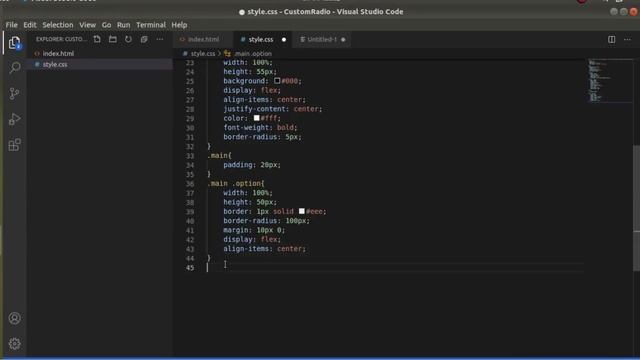The width and height of the screenshot is (640, 360).
Task: Open the Selection menu
Action: [x=58, y=25]
